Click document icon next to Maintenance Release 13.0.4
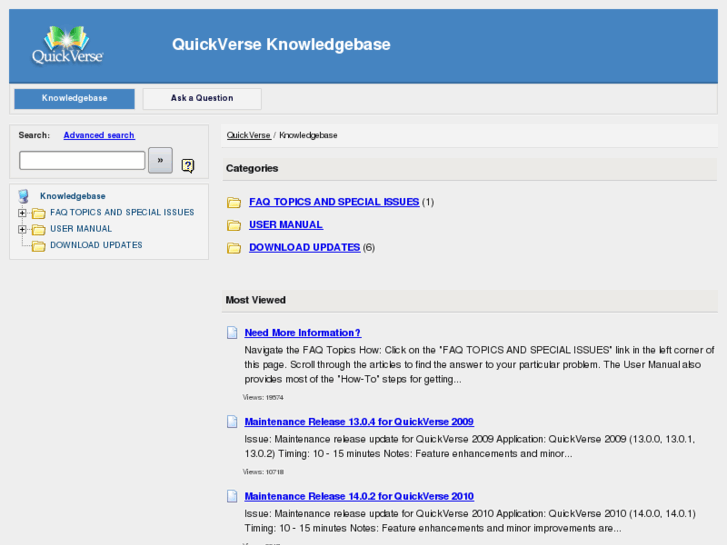The width and height of the screenshot is (727, 545). coord(232,421)
